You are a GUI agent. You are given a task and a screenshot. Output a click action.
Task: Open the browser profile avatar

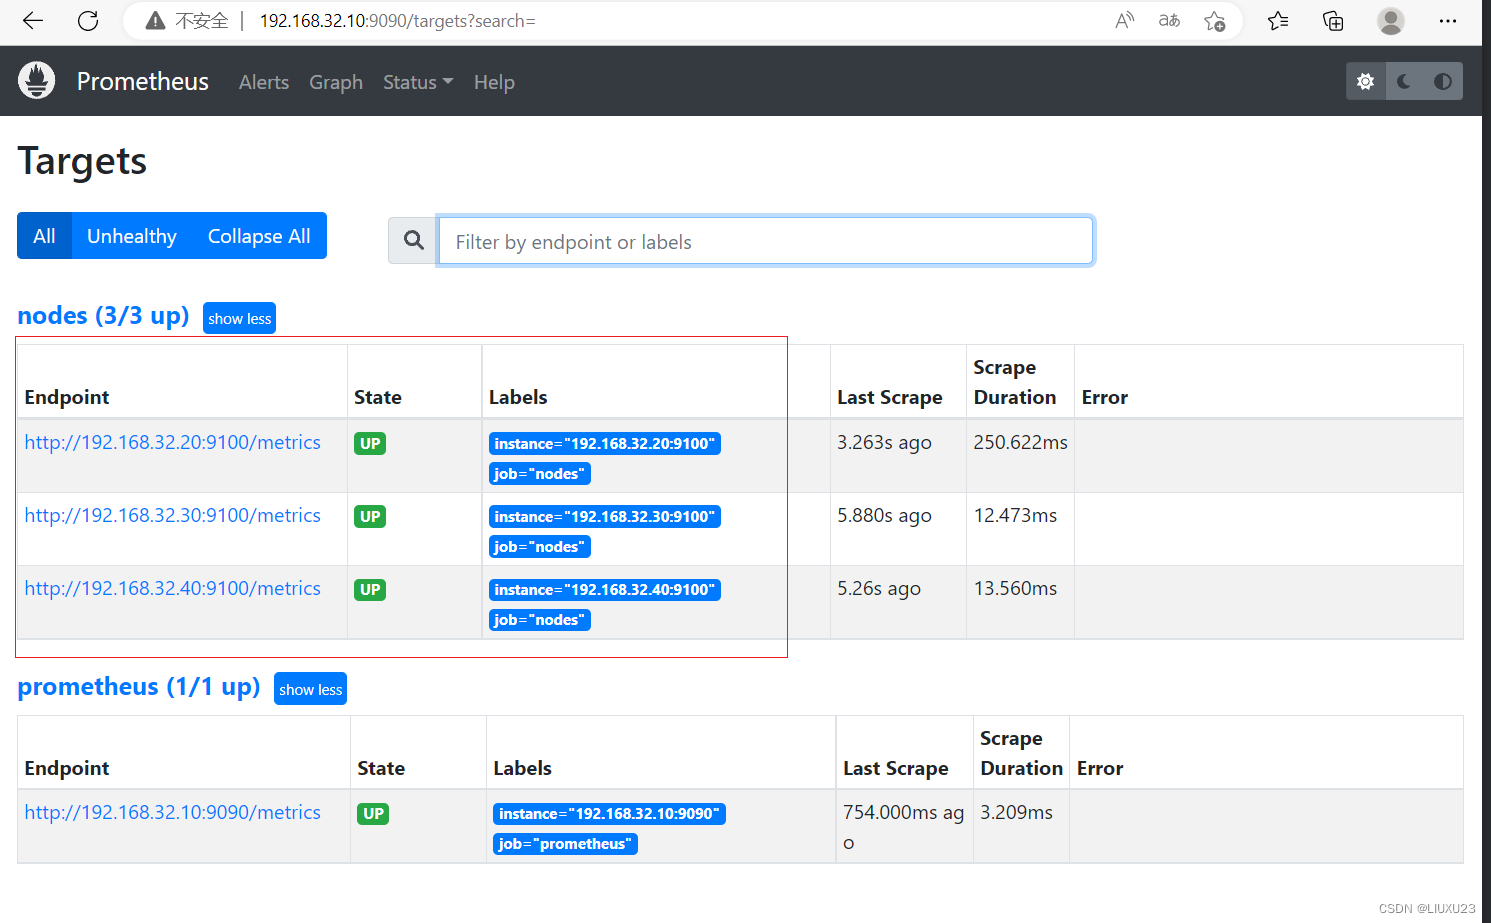(x=1390, y=21)
